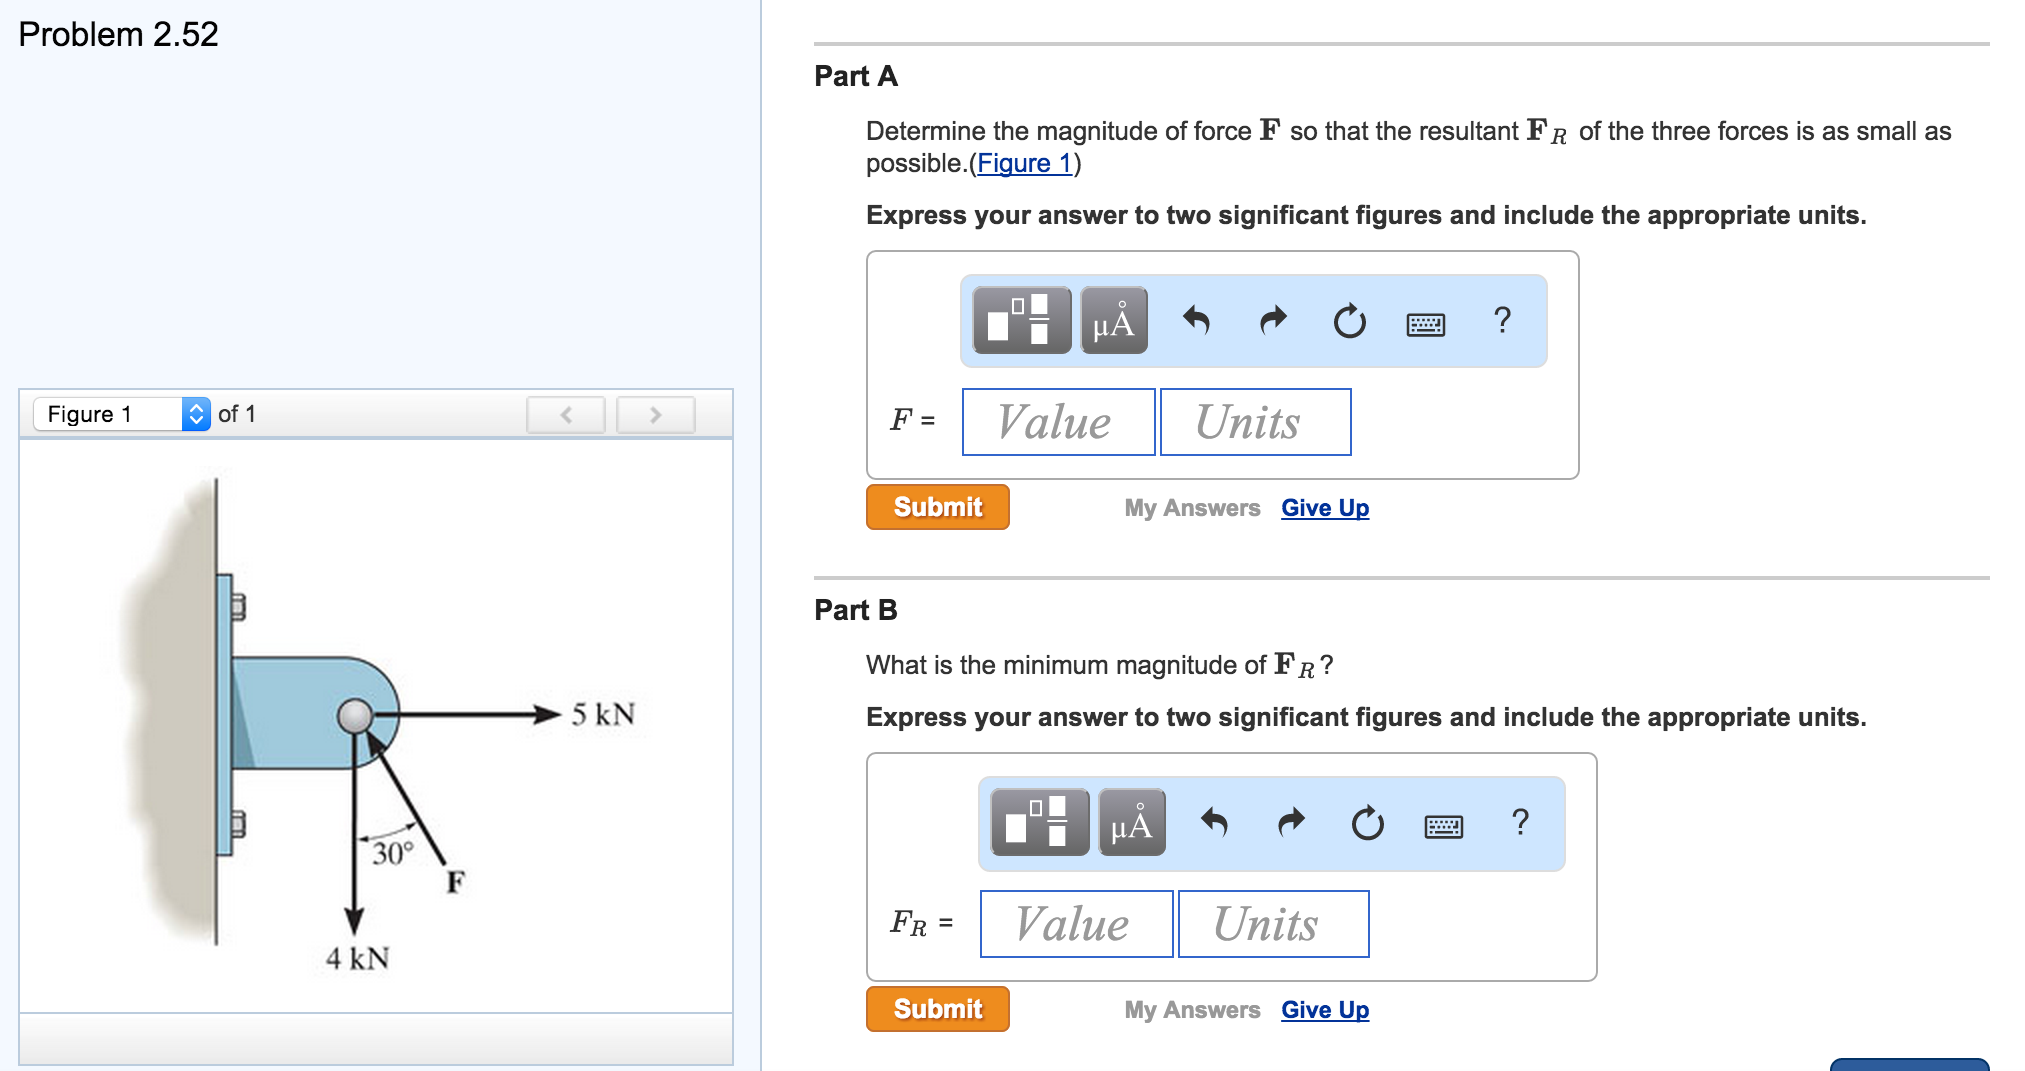Click the F Value input field

click(x=1058, y=422)
